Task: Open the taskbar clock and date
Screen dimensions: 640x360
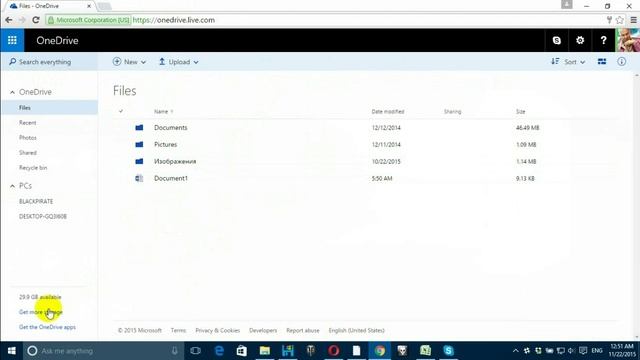Action: [x=622, y=351]
